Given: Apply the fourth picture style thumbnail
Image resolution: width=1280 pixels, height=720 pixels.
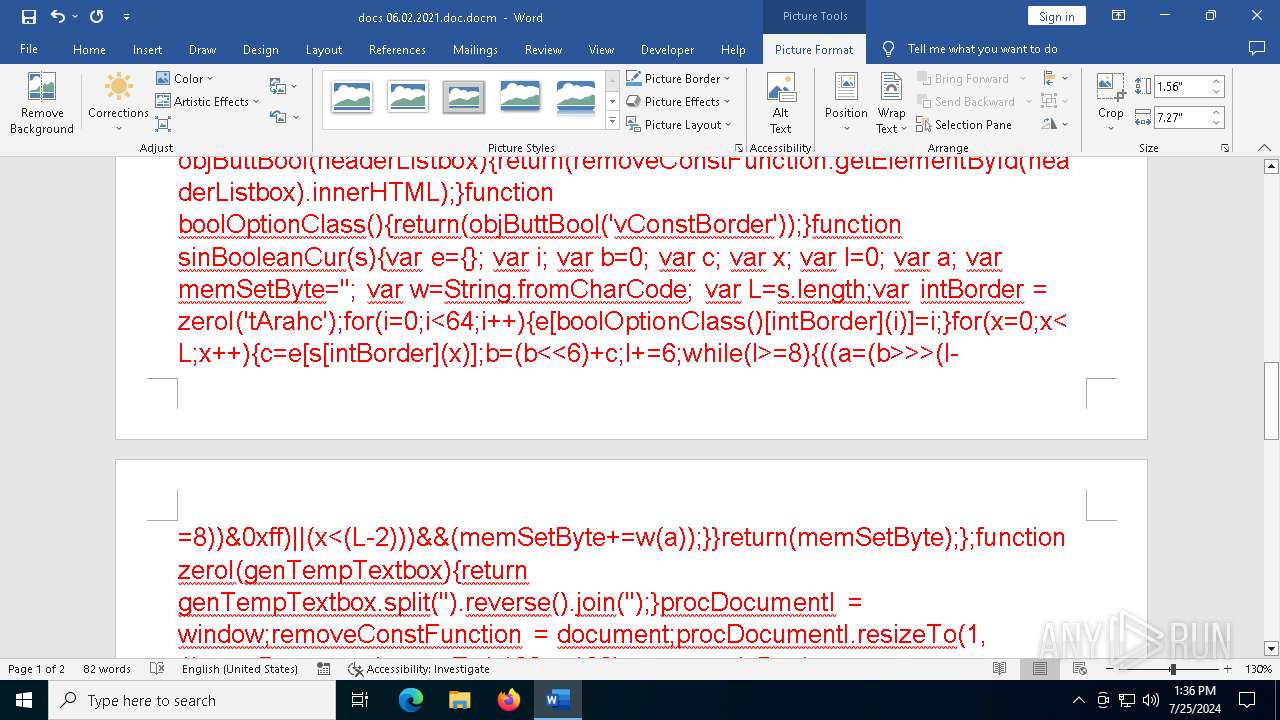Looking at the screenshot, I should click(x=520, y=97).
